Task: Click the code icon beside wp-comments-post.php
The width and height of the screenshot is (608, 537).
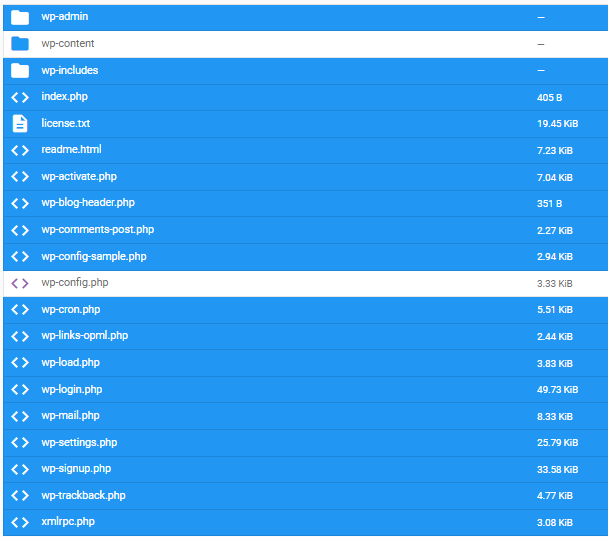Action: click(x=20, y=230)
